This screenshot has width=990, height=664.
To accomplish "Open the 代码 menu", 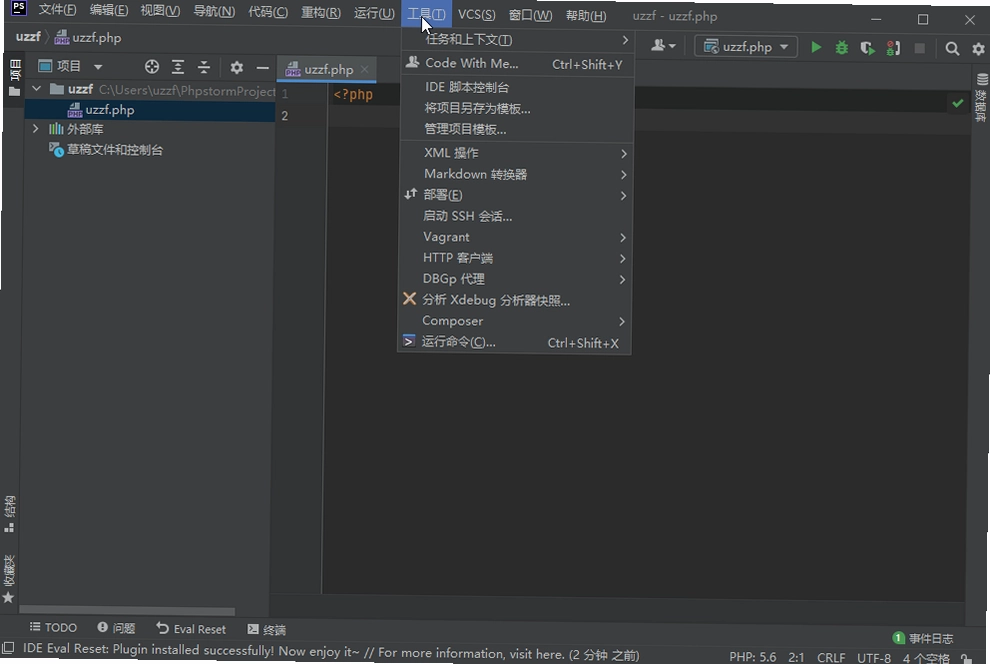I will (x=268, y=12).
